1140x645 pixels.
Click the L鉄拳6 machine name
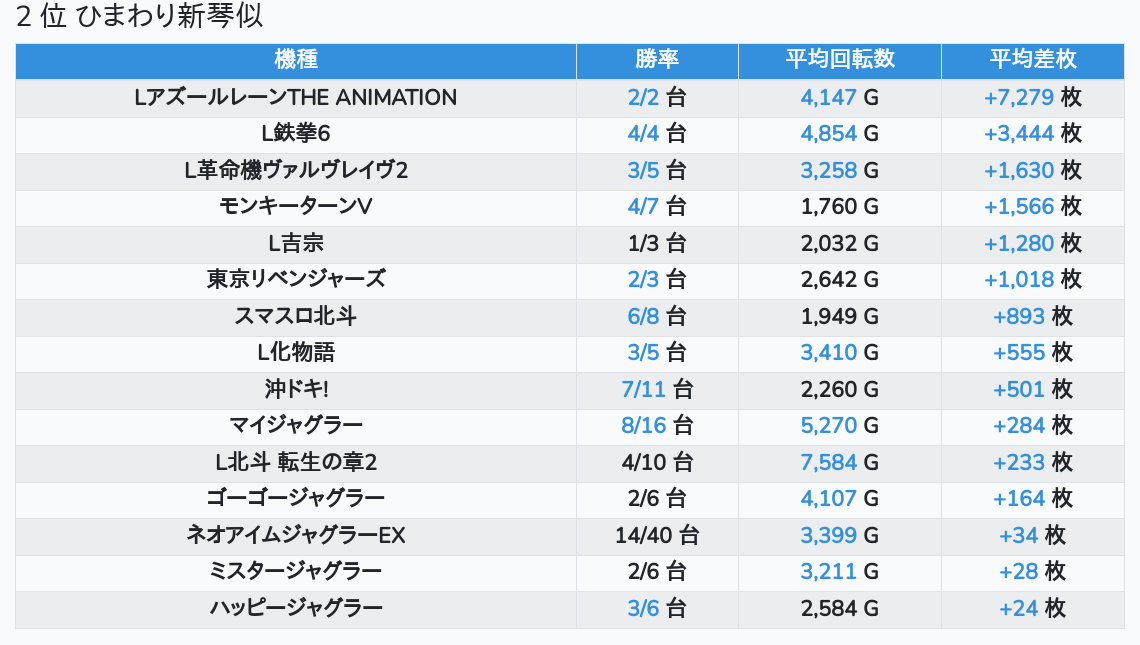pyautogui.click(x=296, y=134)
